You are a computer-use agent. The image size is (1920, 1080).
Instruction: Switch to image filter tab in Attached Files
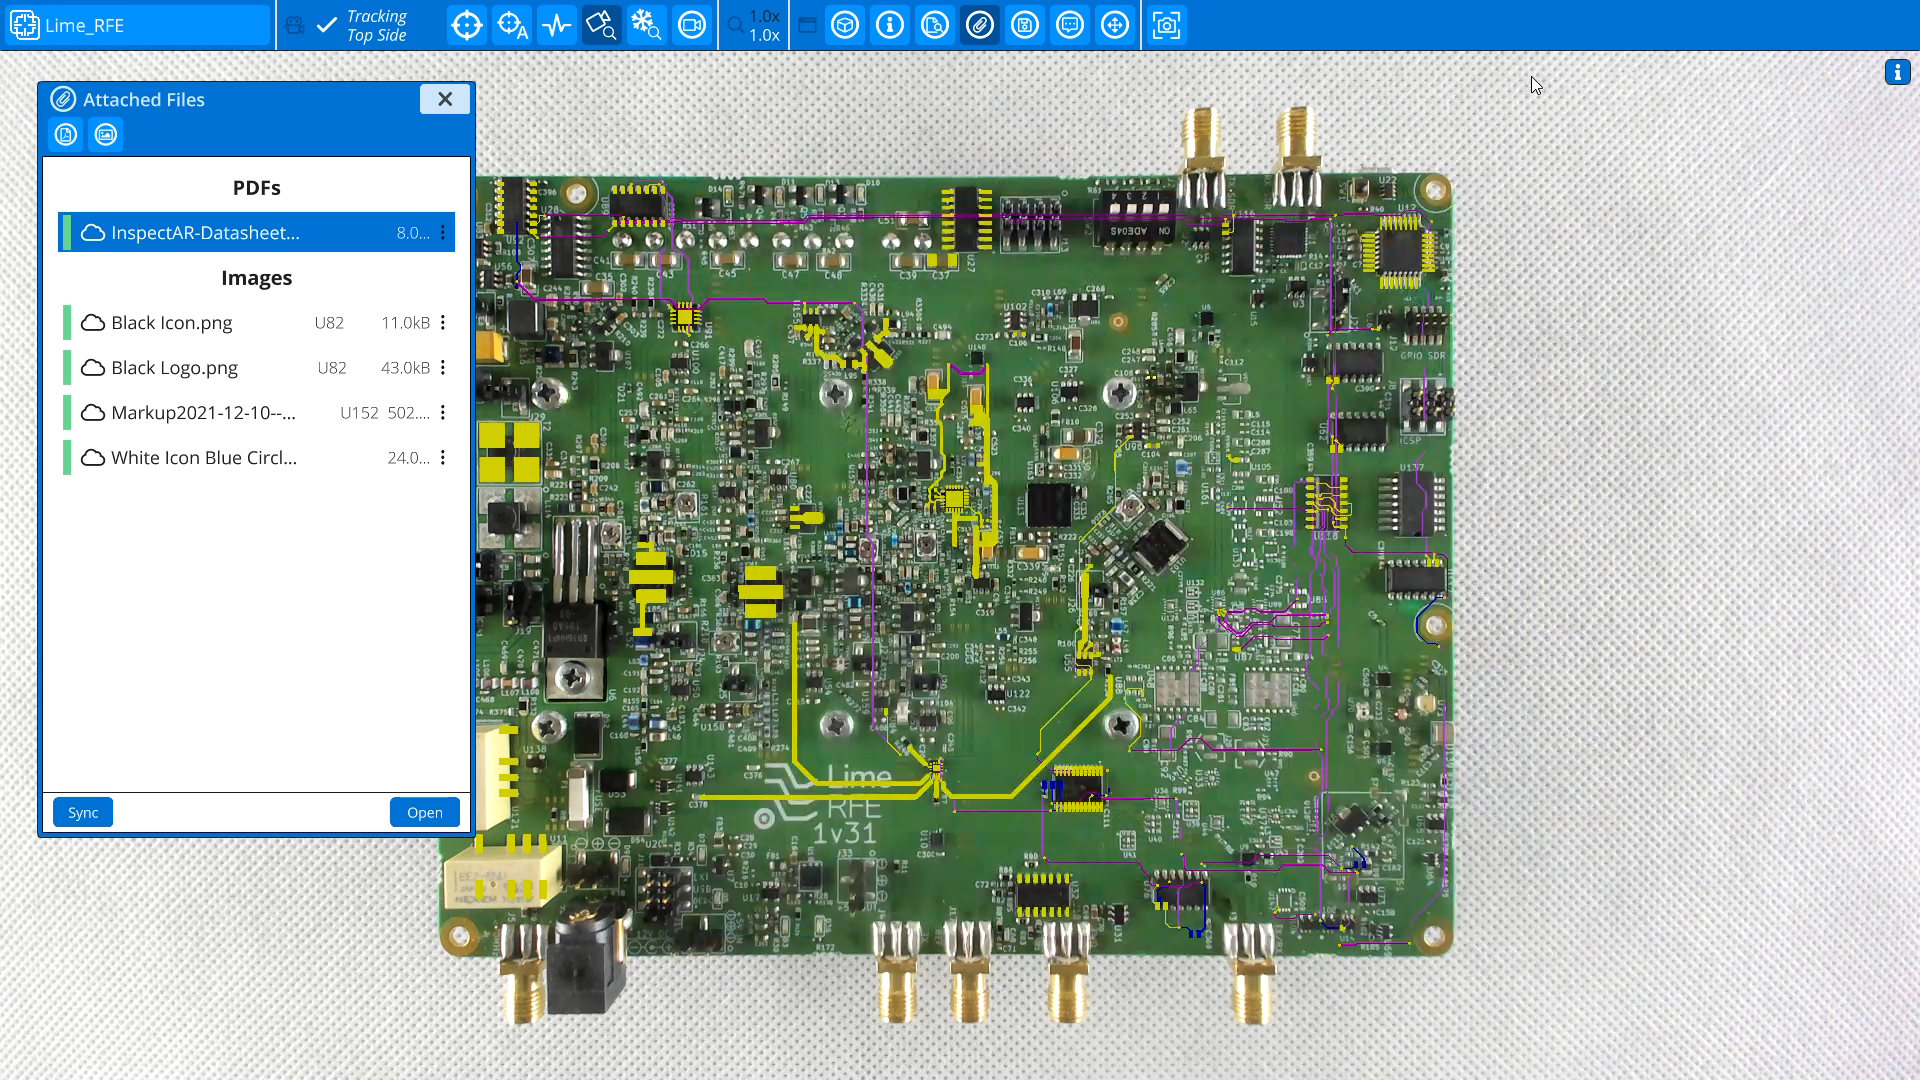106,134
